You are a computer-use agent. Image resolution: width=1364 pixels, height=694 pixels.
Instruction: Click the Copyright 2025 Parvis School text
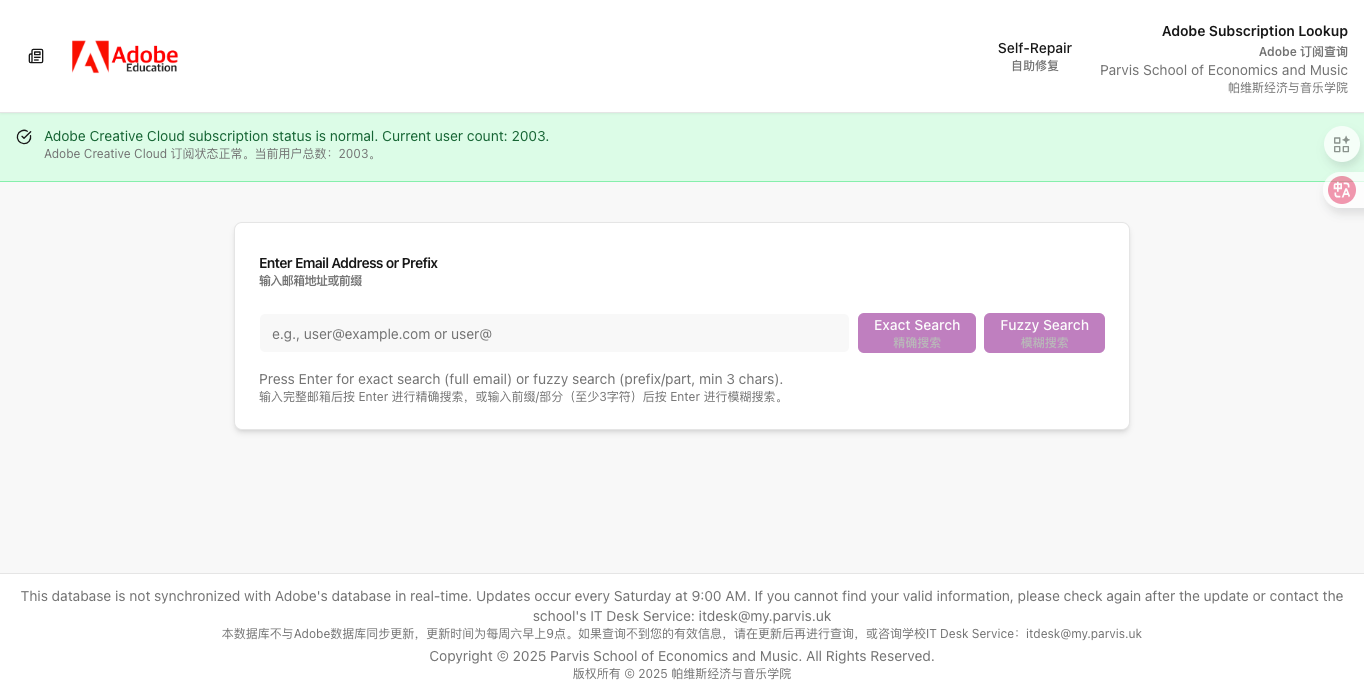pos(682,656)
